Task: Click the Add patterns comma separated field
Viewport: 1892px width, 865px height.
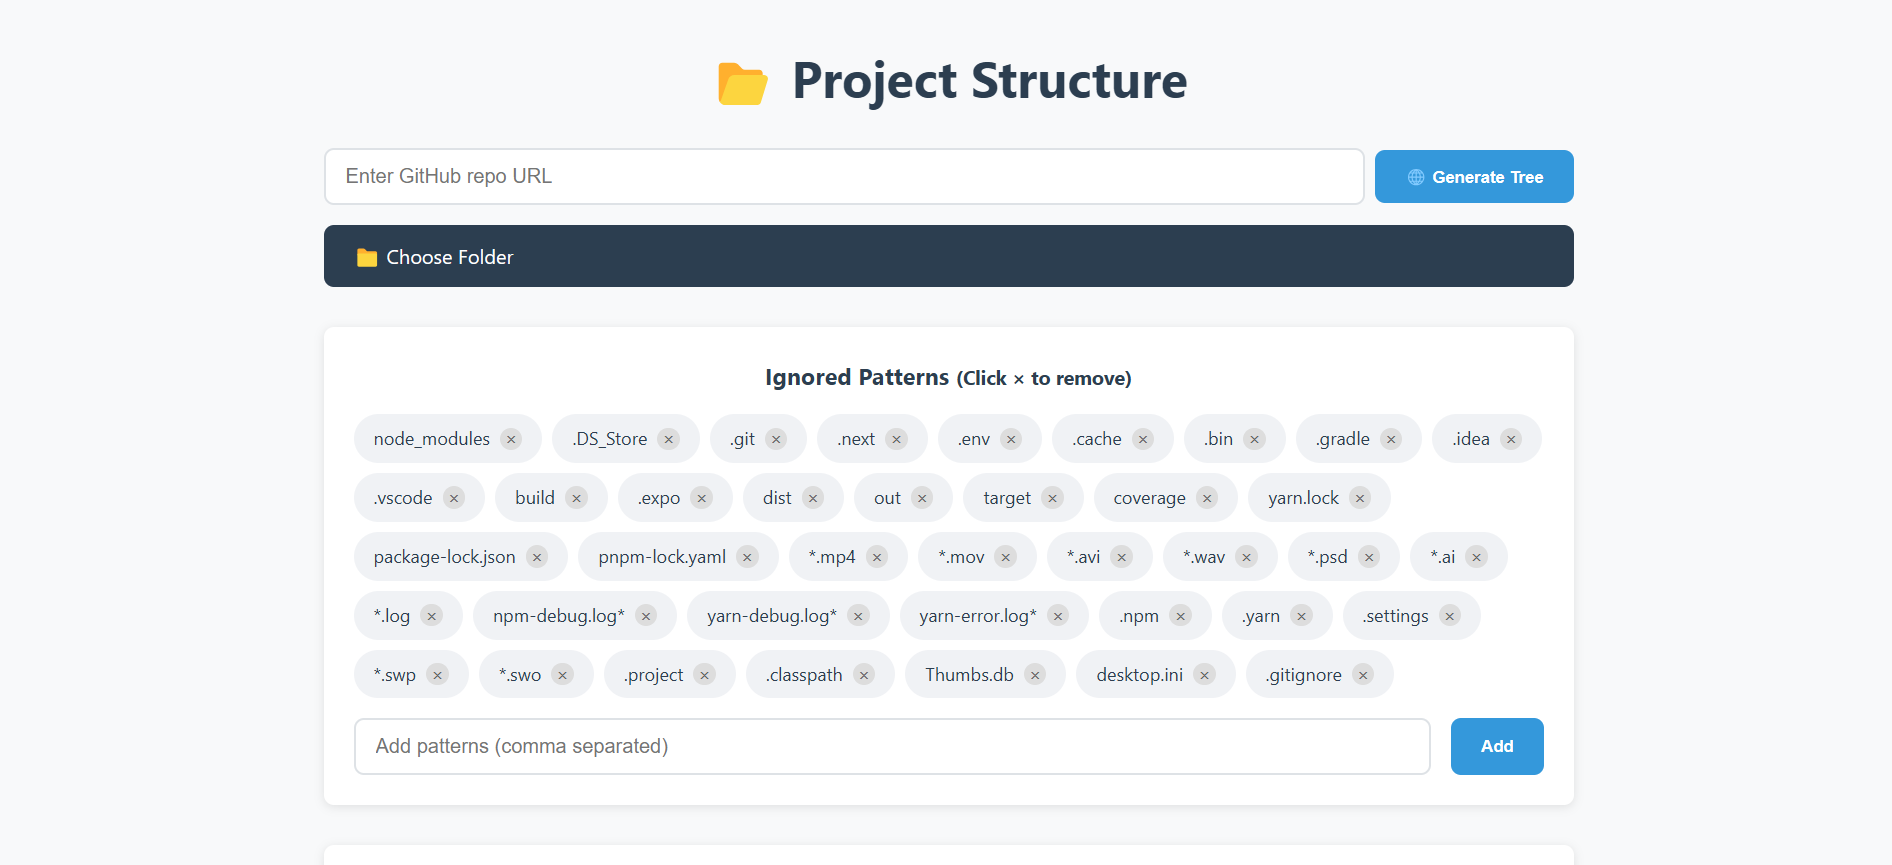Action: 892,746
